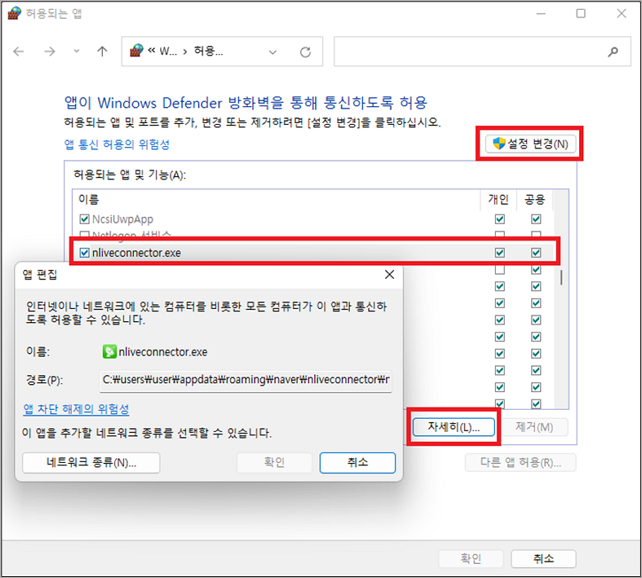Toggle the NcsiUwpApp name checkbox

coord(84,219)
